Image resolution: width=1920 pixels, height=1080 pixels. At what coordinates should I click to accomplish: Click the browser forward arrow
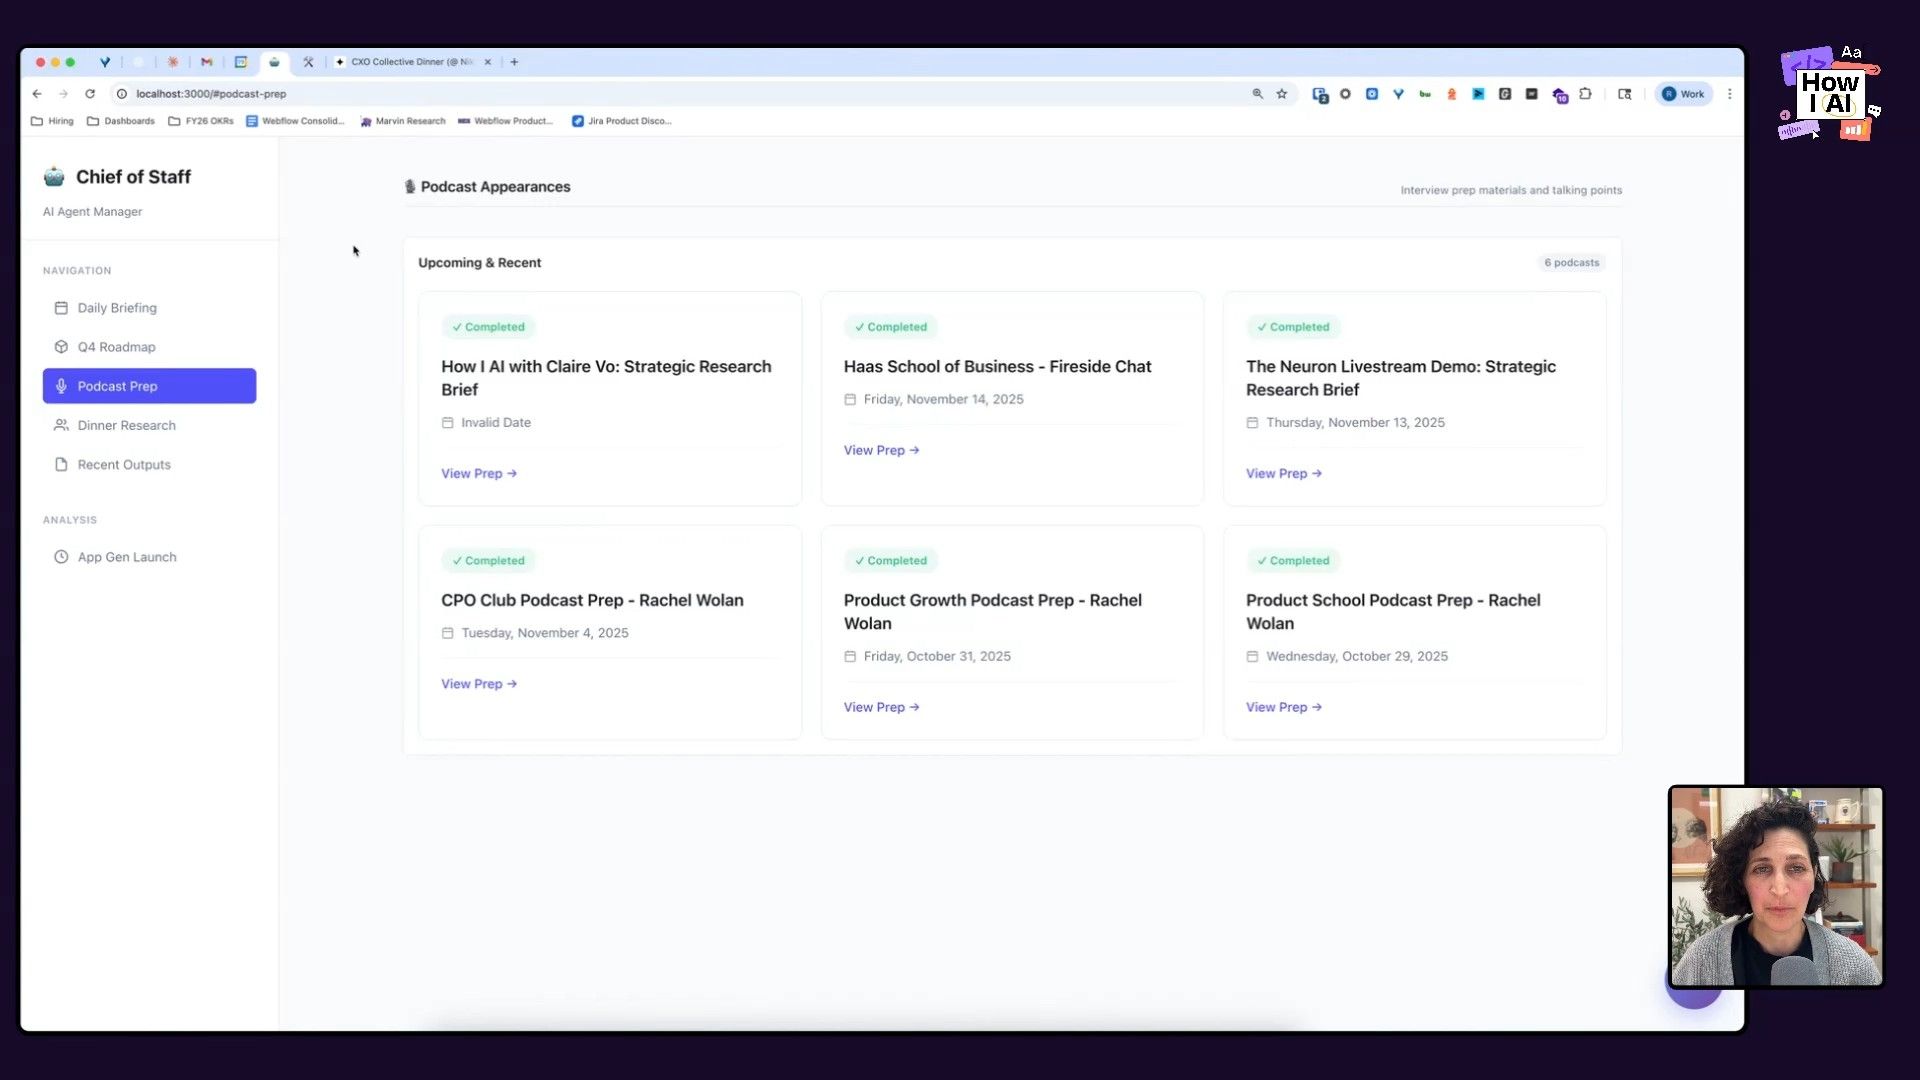(63, 94)
